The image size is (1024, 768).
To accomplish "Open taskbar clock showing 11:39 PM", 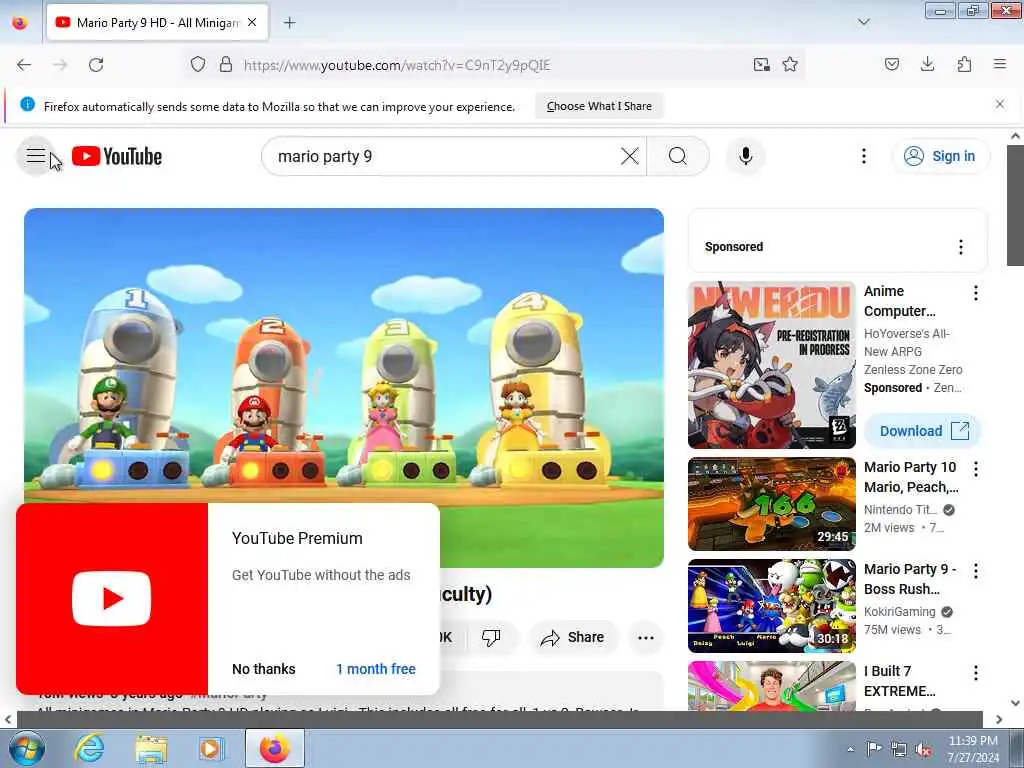I will coord(972,749).
